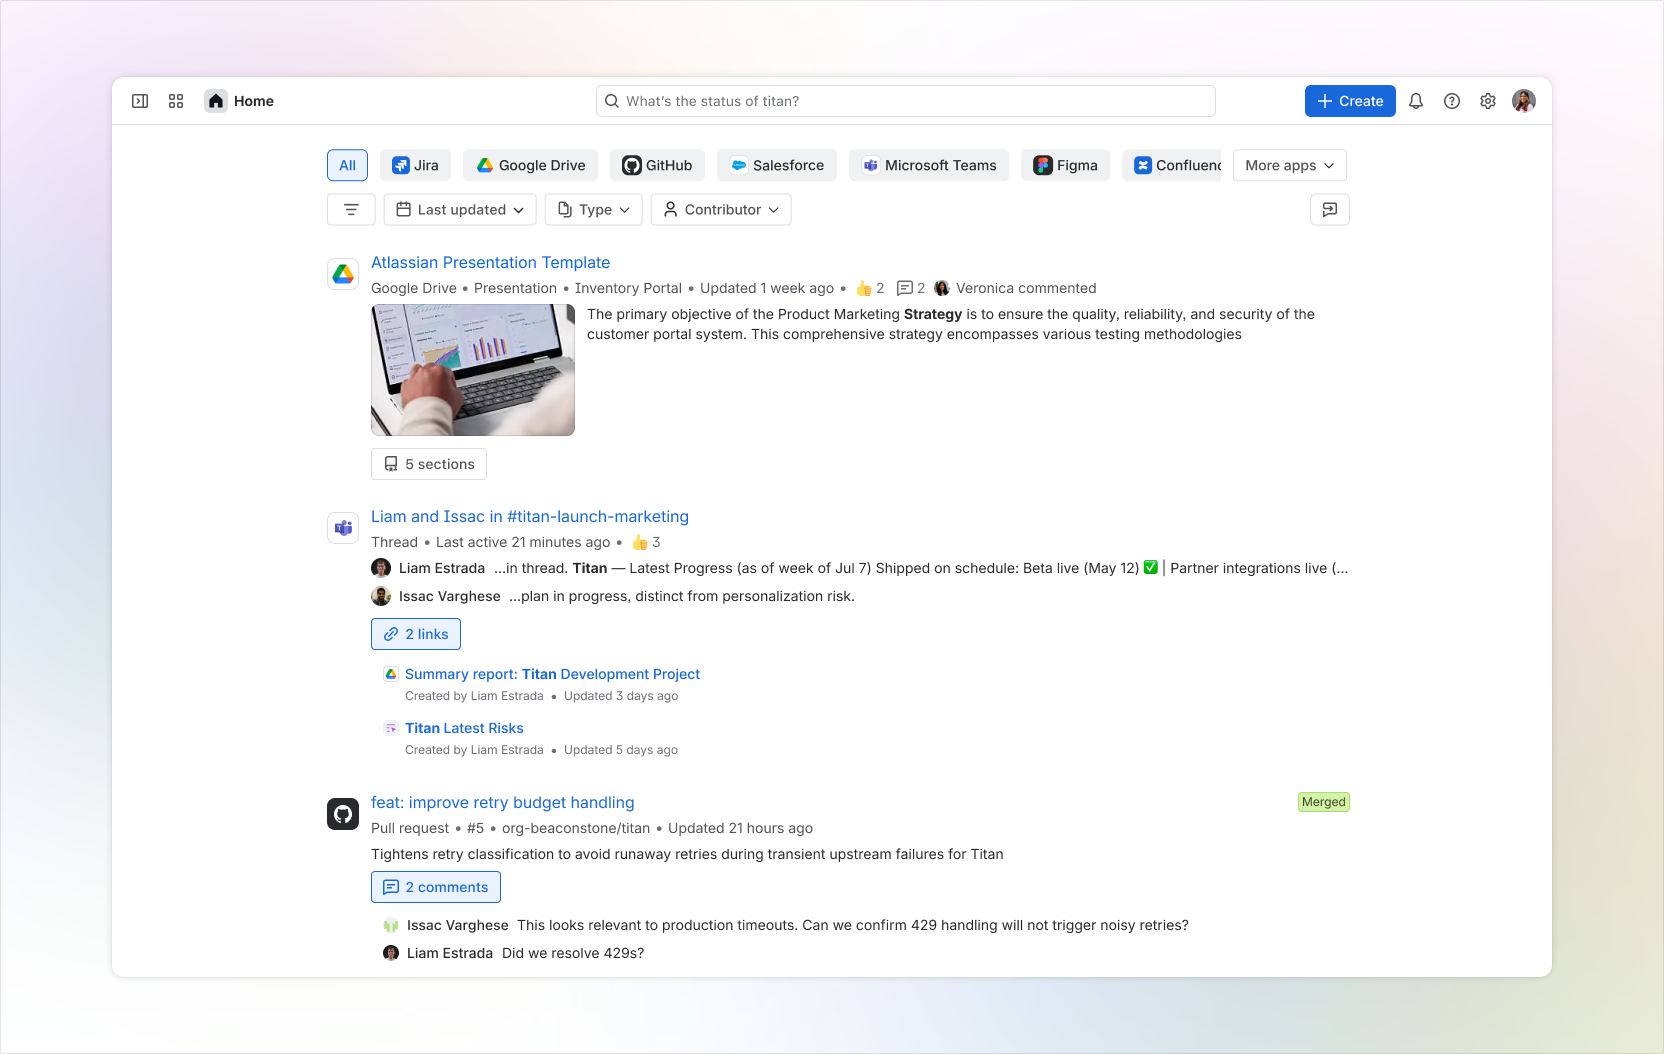Click the presentation laptop thumbnail
Viewport: 1664px width, 1054px height.
[x=473, y=370]
